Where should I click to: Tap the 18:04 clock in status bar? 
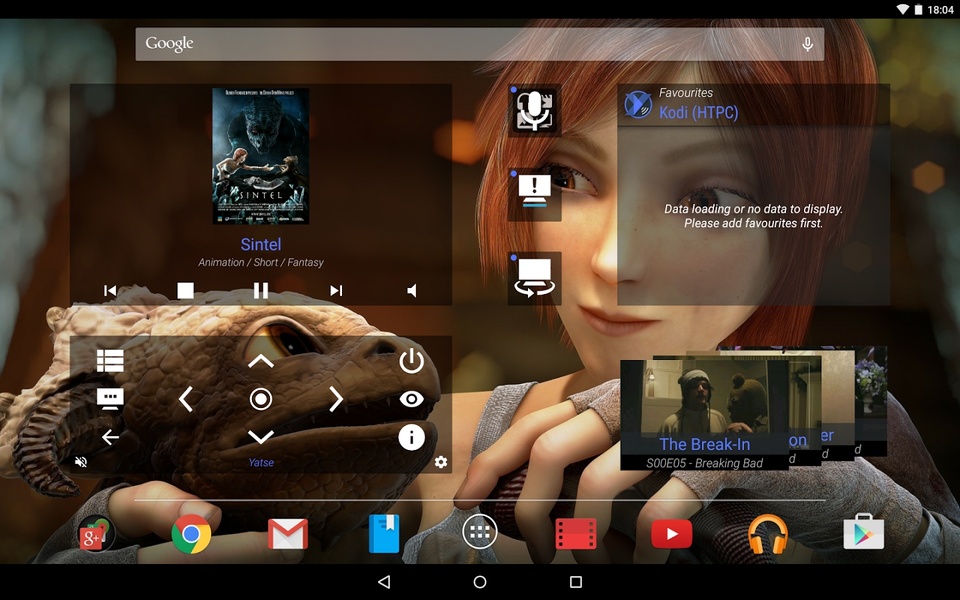(940, 10)
